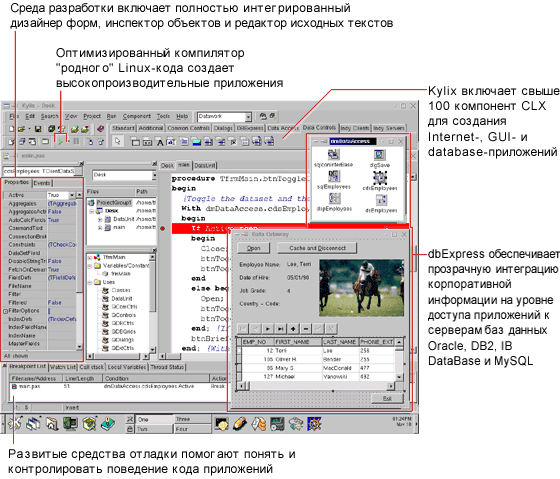Click the Cache and Disconnect button
This screenshot has height=479, width=560.
318,248
